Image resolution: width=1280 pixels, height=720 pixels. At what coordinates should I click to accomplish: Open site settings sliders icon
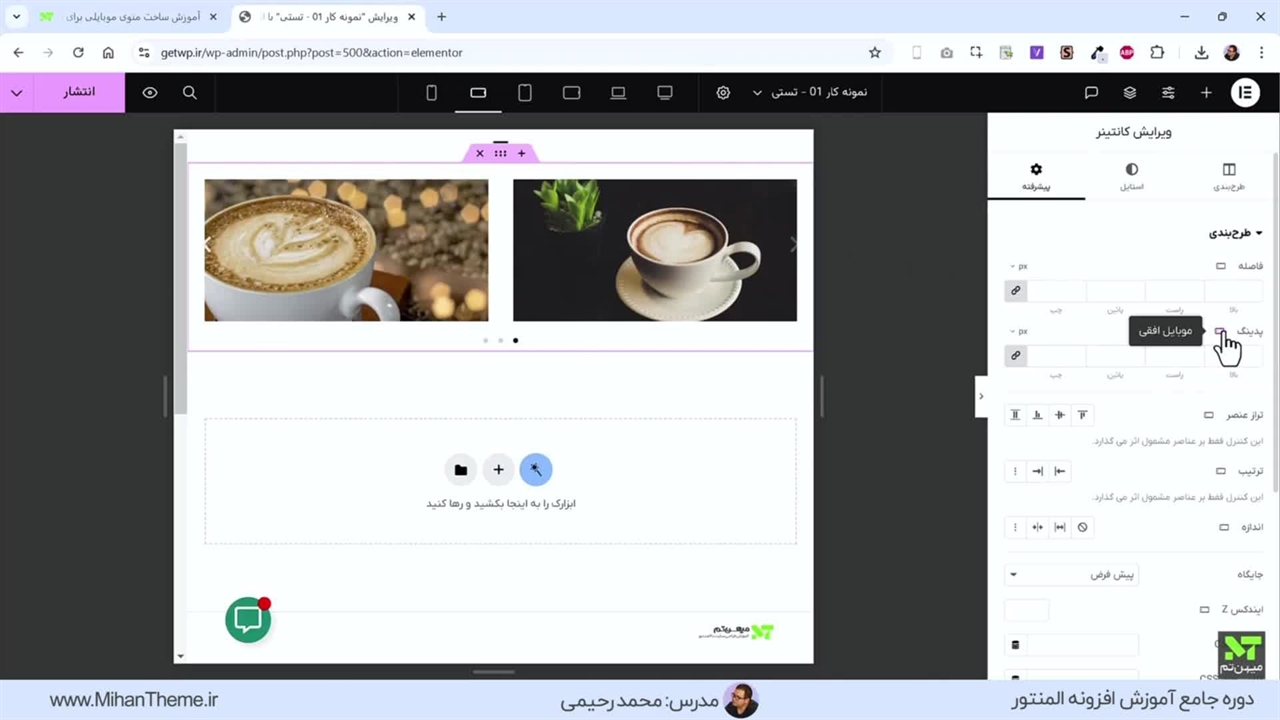(1168, 92)
